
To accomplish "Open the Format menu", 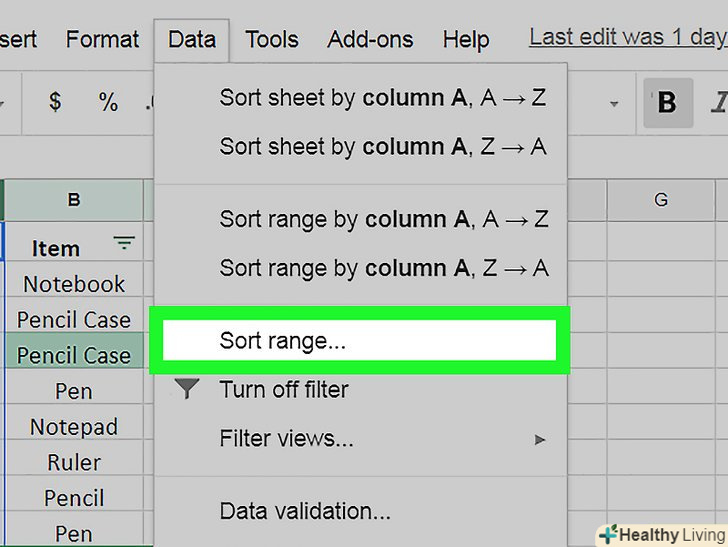I will point(102,40).
